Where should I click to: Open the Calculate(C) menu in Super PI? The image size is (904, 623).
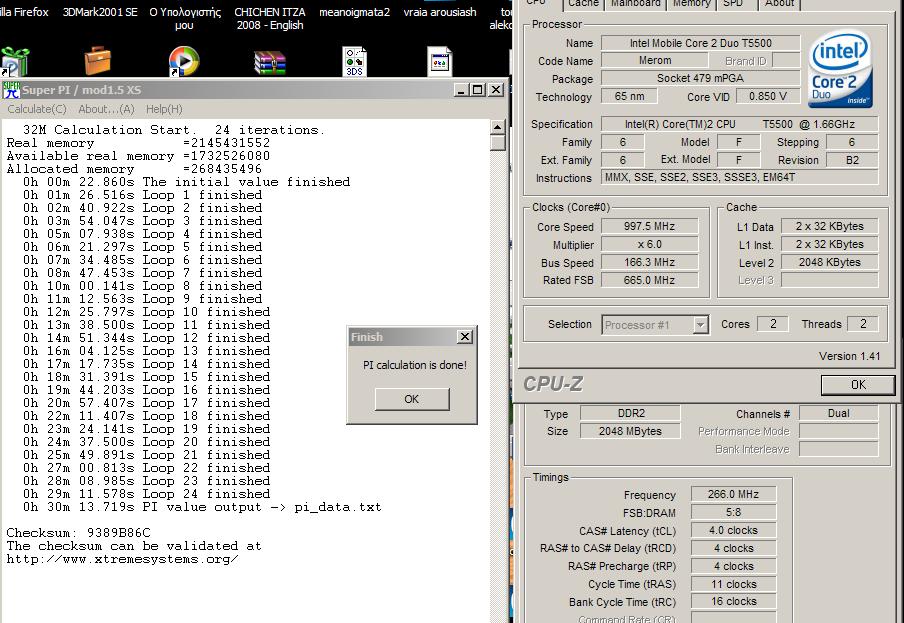pyautogui.click(x=37, y=109)
